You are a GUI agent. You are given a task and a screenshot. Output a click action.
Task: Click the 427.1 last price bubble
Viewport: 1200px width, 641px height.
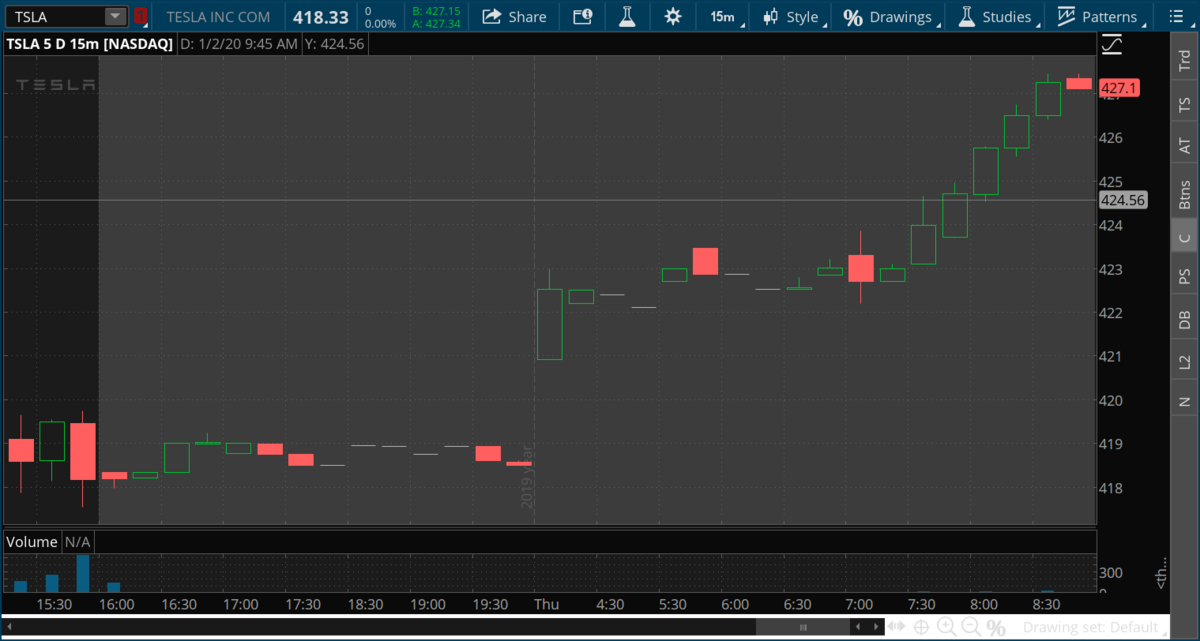point(1118,88)
